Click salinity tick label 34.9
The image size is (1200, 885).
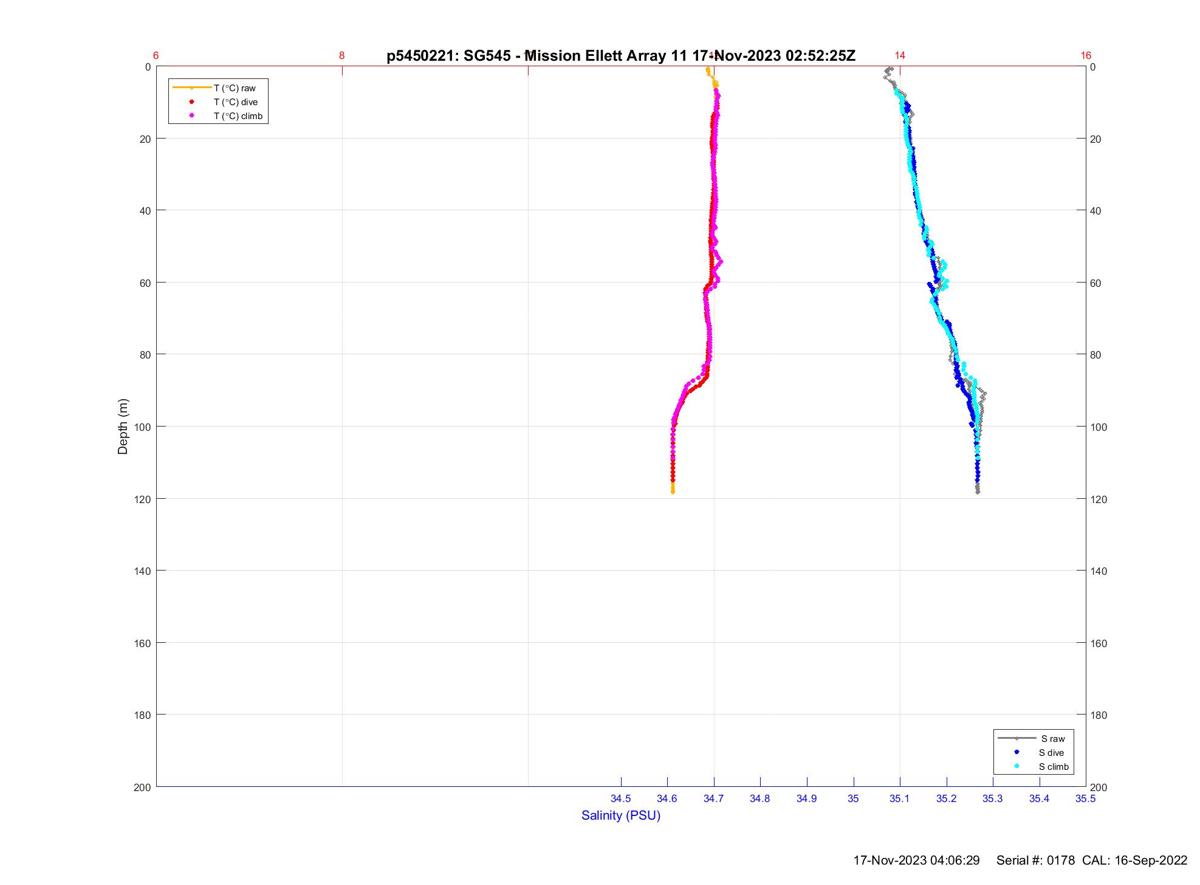coord(807,799)
